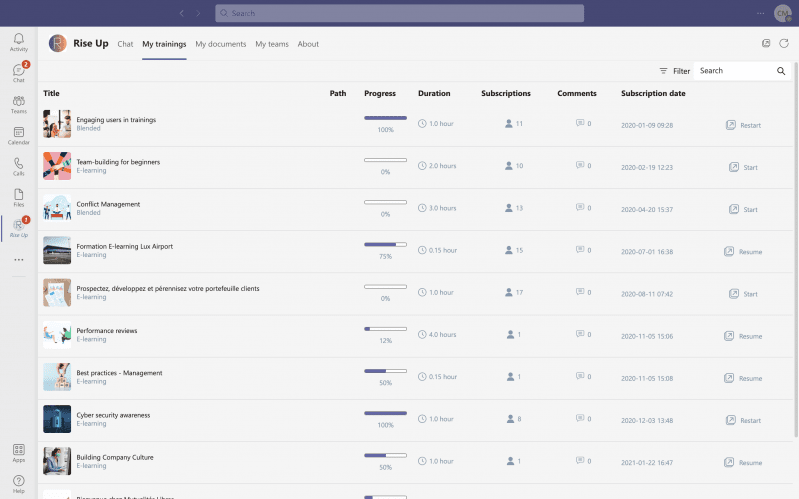This screenshot has height=499, width=799.
Task: Restart Engaging users in trainings course
Action: point(743,125)
